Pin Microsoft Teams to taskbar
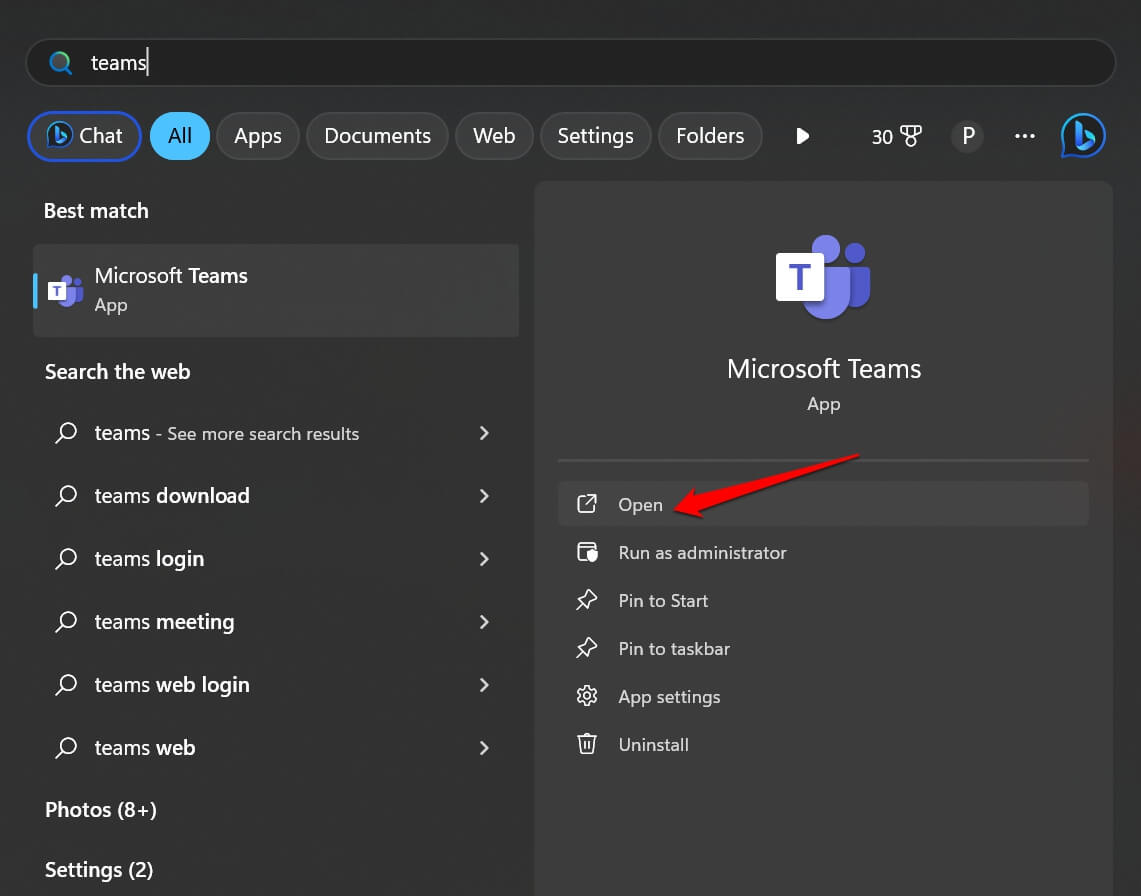 [823, 649]
